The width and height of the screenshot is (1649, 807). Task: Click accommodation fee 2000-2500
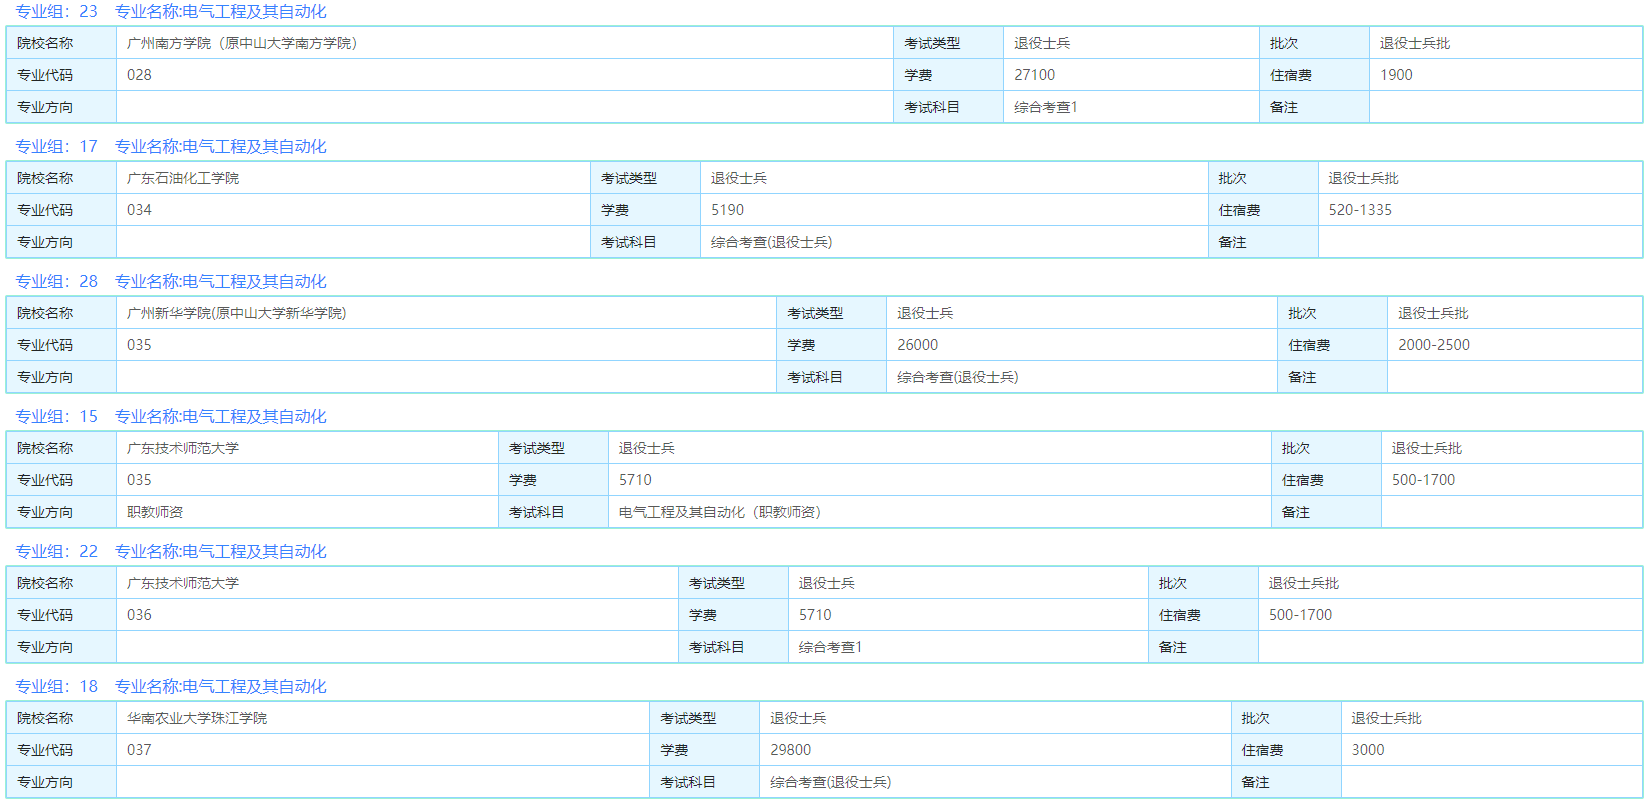(1434, 345)
